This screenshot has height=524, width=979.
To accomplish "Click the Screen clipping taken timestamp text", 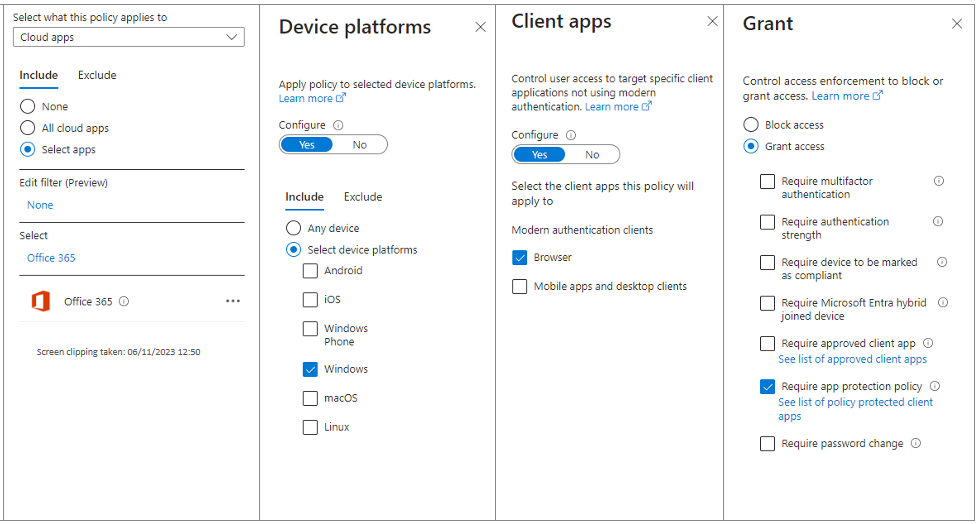I will tap(118, 352).
